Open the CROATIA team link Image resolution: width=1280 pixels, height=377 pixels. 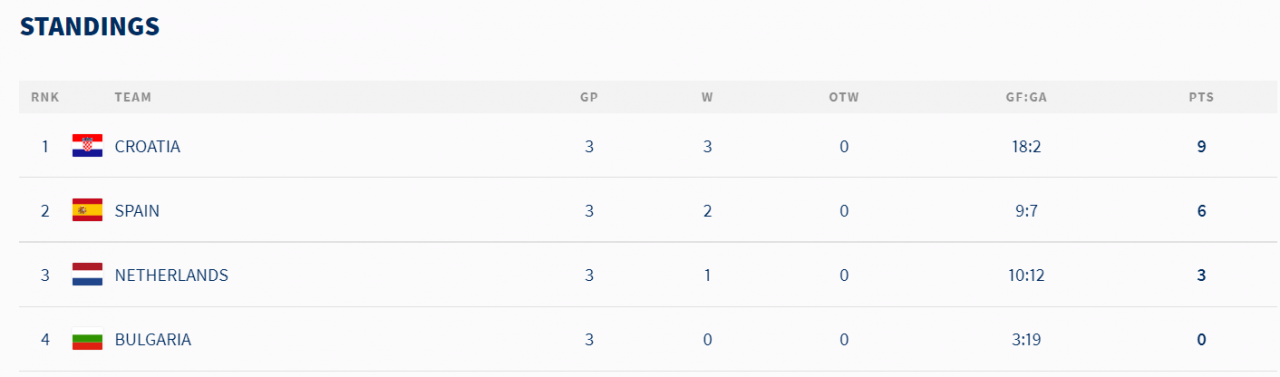147,146
